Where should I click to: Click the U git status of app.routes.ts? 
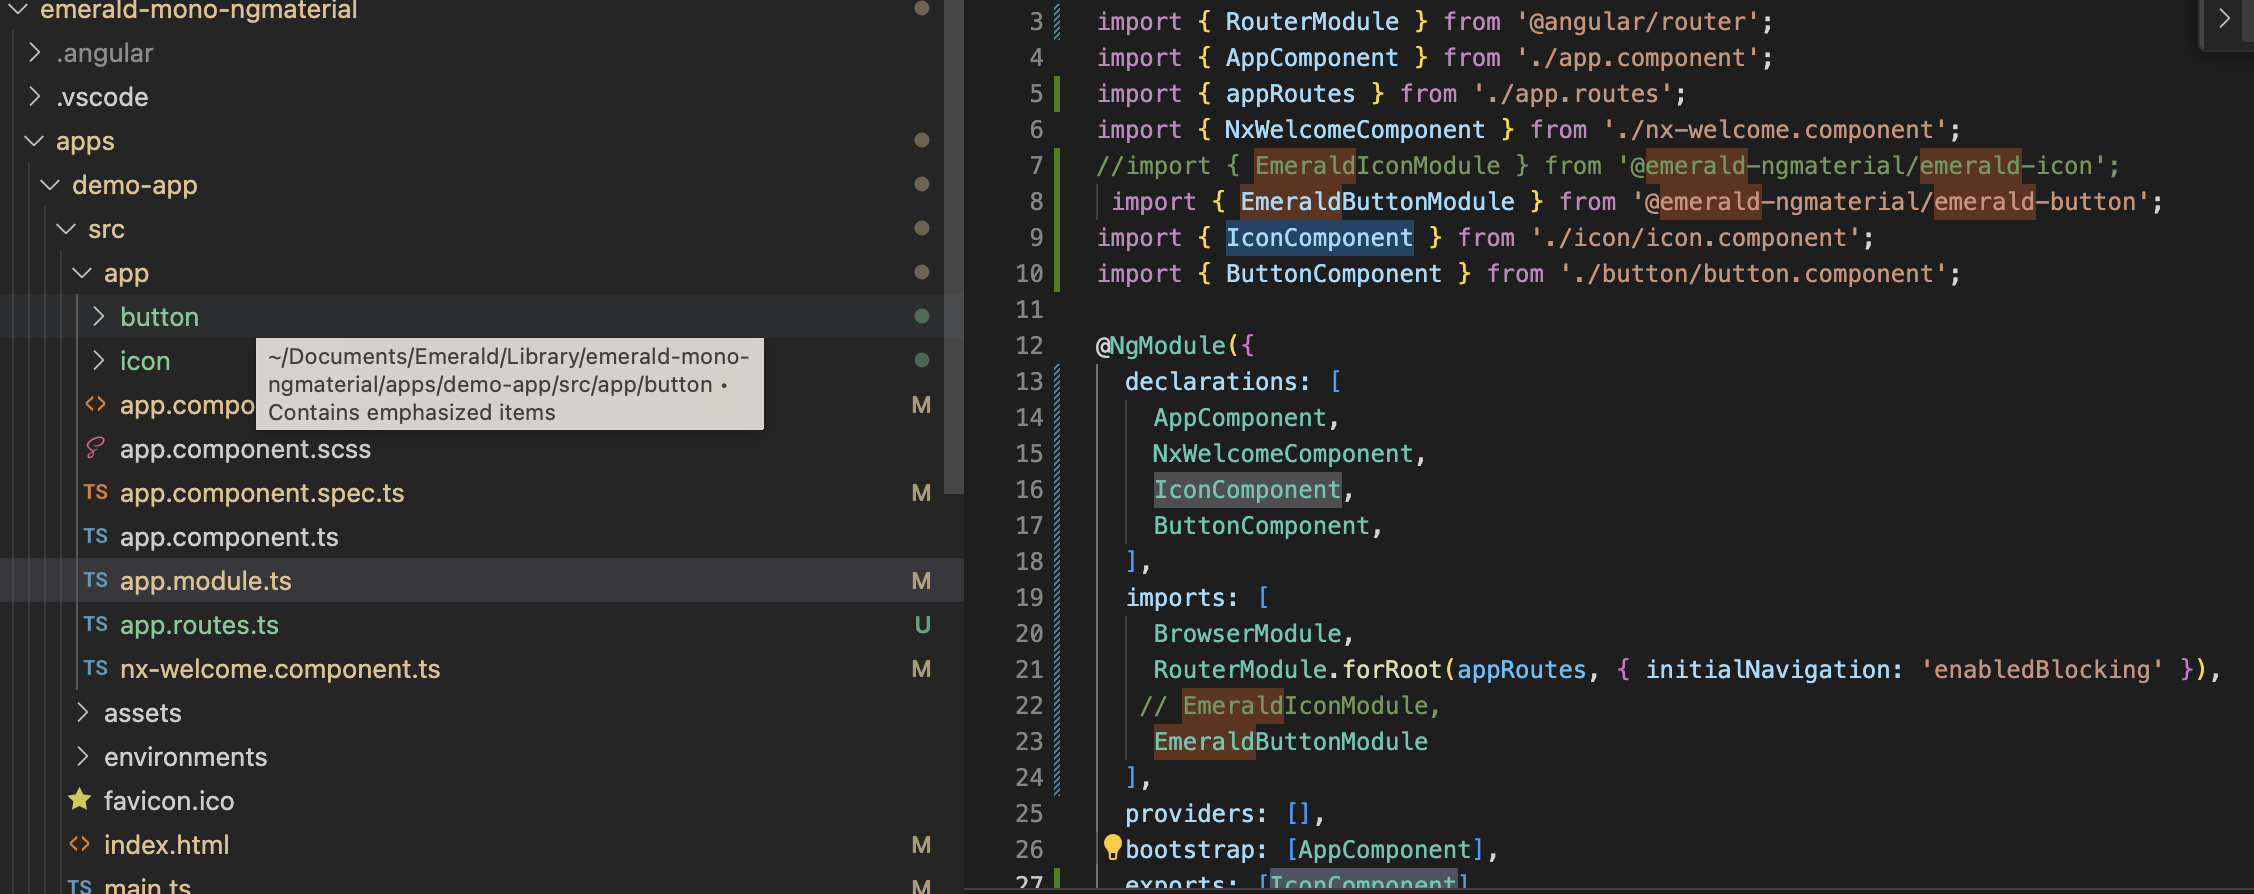(922, 625)
